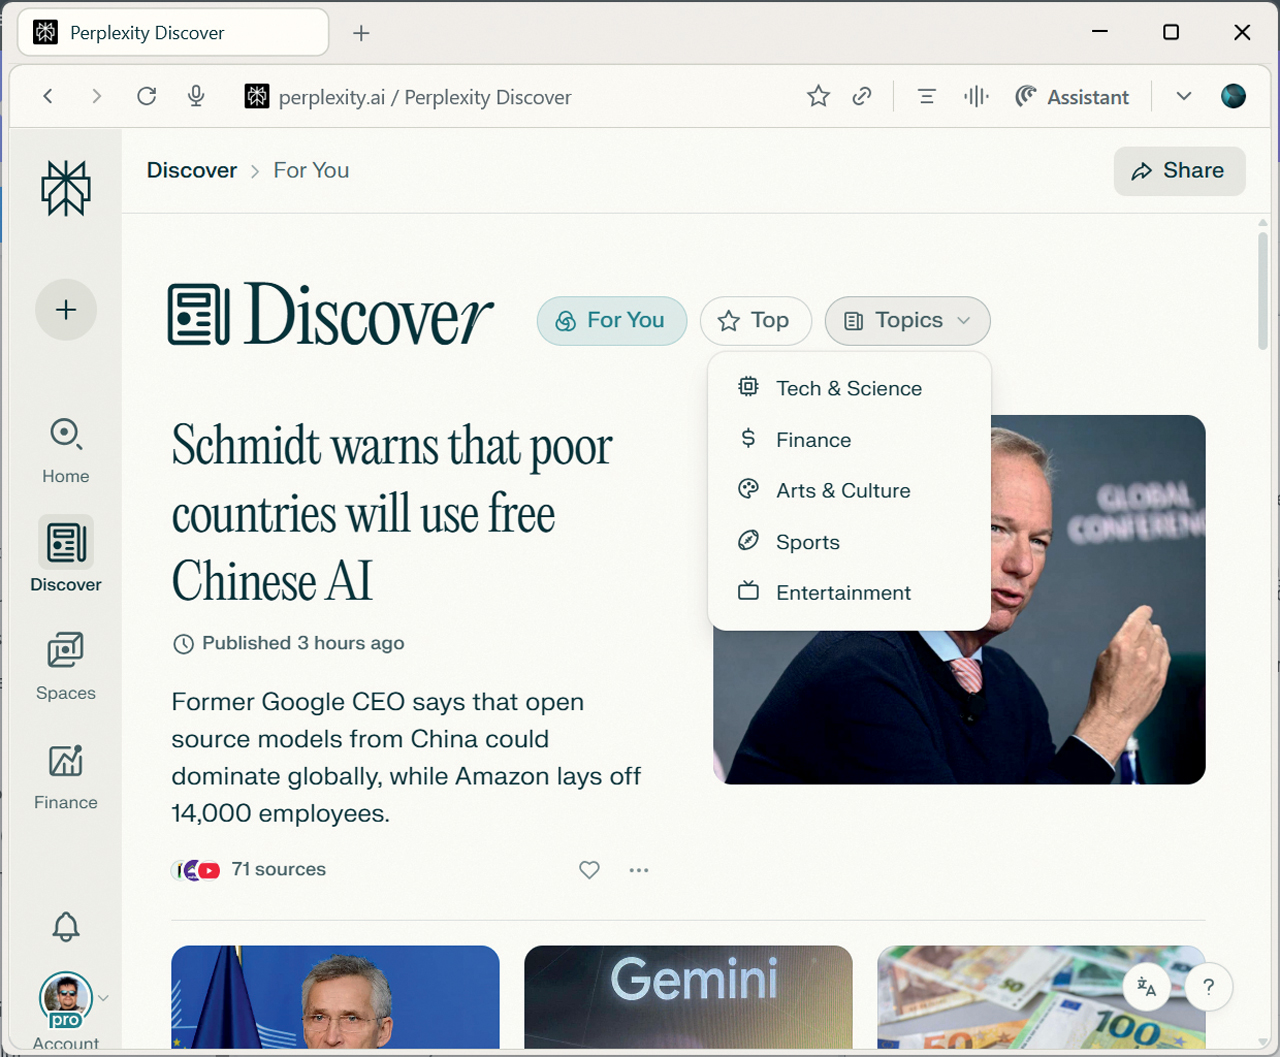This screenshot has width=1280, height=1057.
Task: Click the new thread plus button
Action: coord(66,310)
